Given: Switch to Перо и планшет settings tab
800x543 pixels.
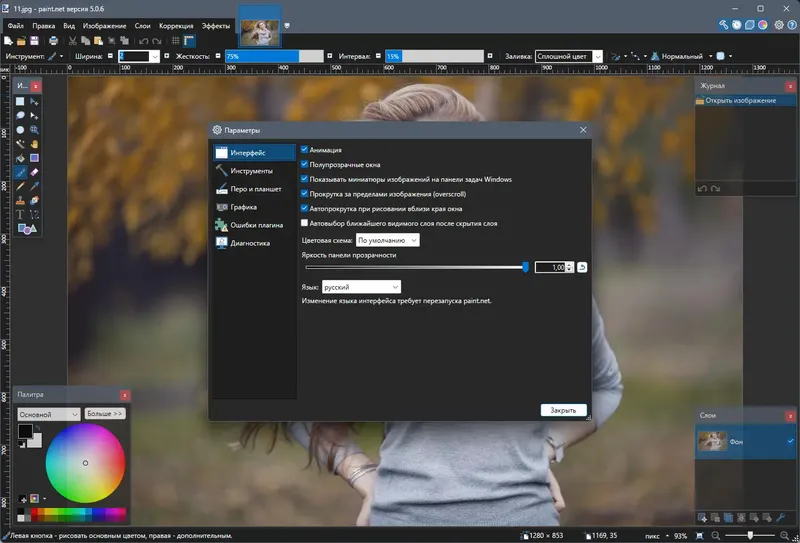Looking at the screenshot, I should pos(254,189).
